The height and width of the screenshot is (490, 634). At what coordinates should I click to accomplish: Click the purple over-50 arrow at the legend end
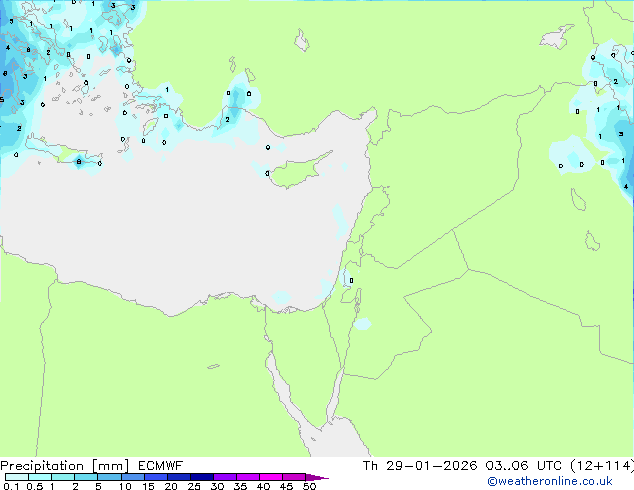pyautogui.click(x=317, y=477)
